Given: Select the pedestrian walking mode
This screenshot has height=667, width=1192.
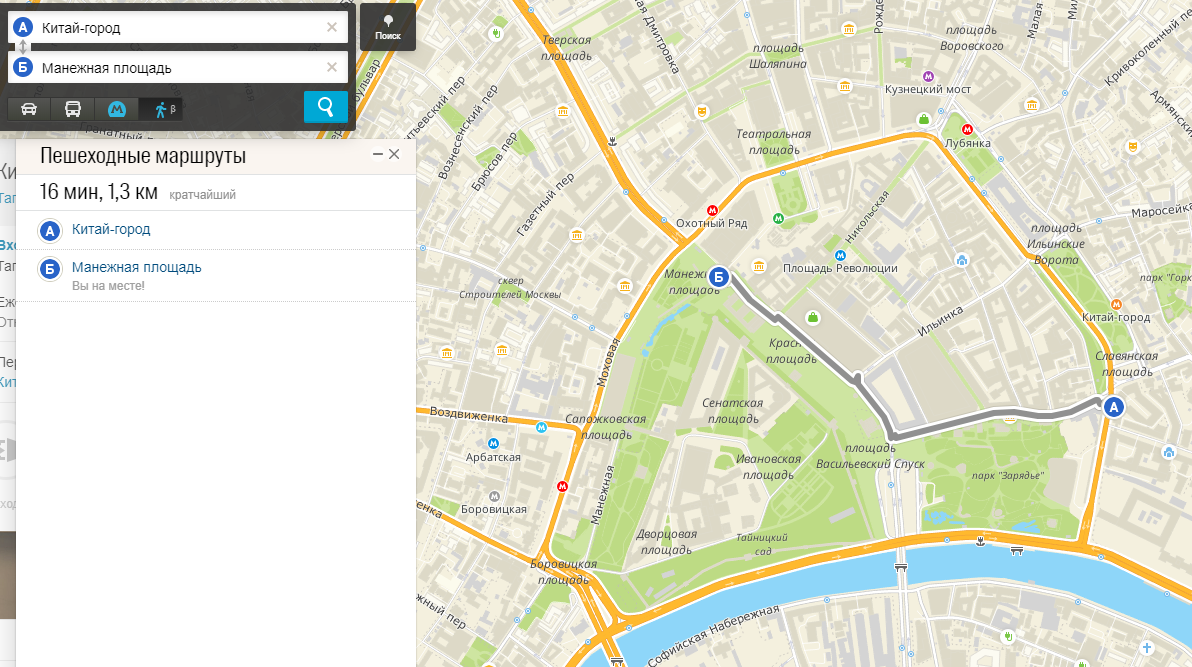Looking at the screenshot, I should 161,109.
